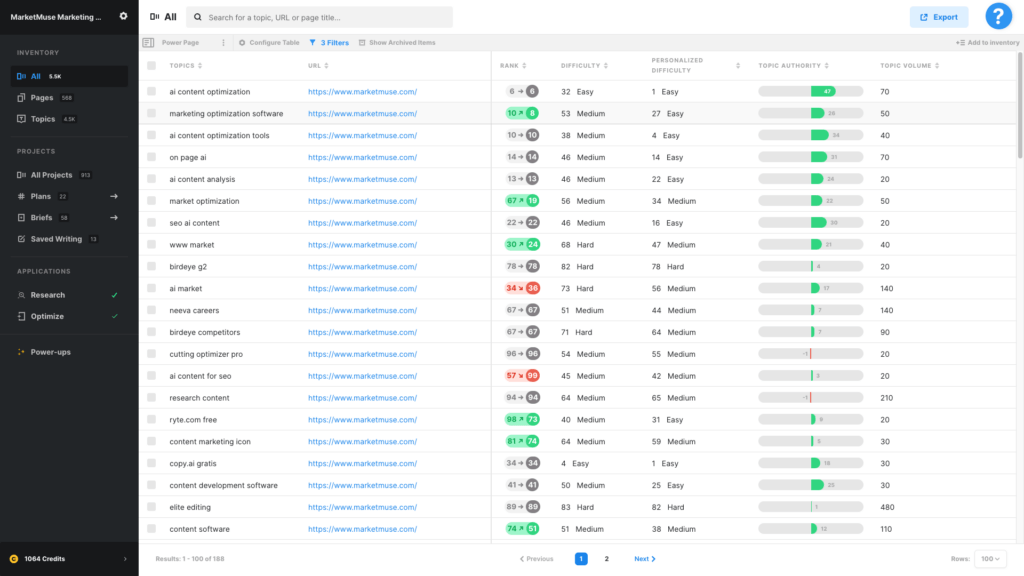Click the Saved Writing pencil icon
The width and height of the screenshot is (1024, 576).
(21, 239)
